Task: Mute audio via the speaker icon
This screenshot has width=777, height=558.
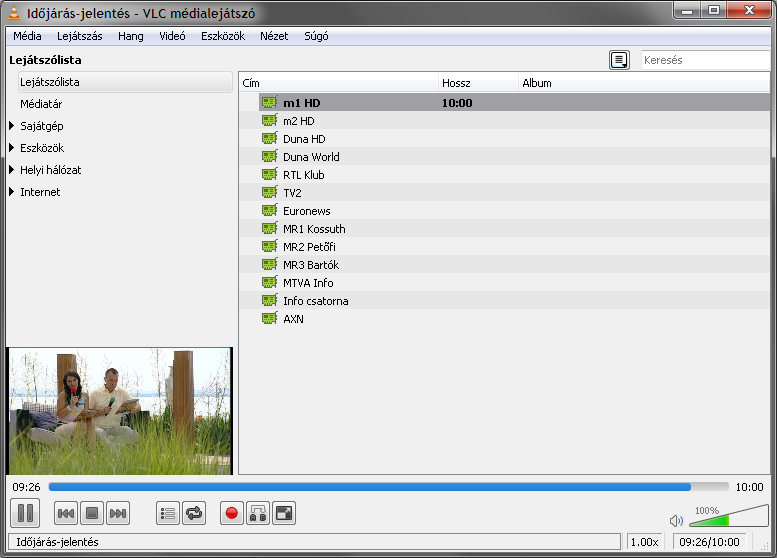Action: [676, 520]
